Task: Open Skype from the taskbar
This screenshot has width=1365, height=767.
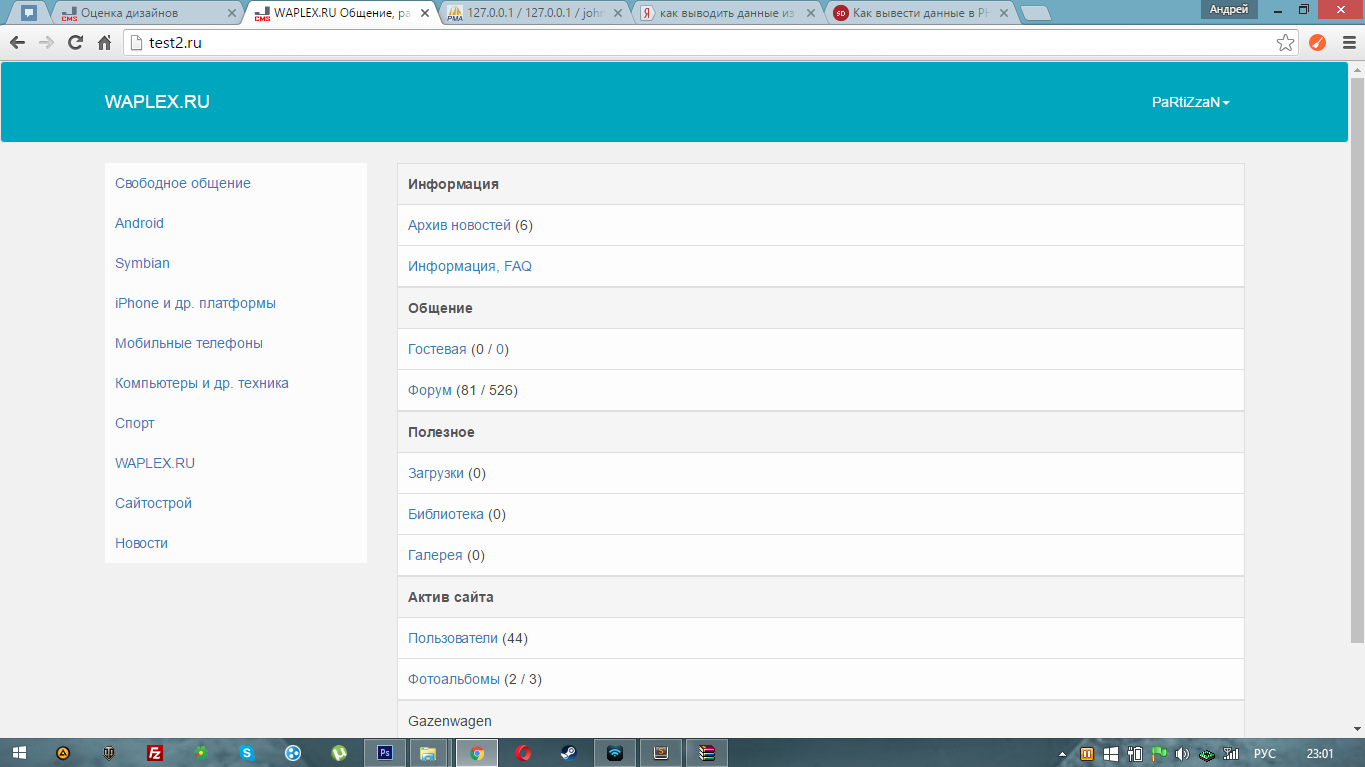Action: click(x=247, y=753)
